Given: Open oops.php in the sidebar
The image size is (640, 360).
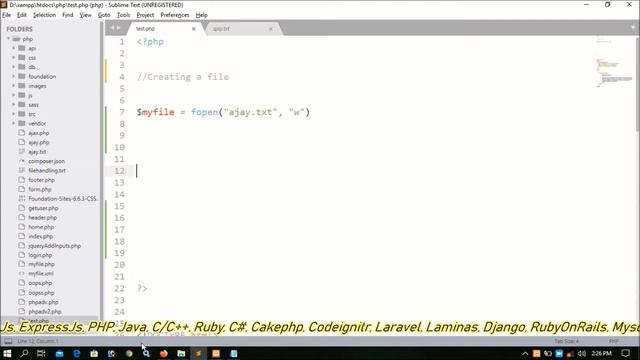Looking at the screenshot, I should coord(40,283).
